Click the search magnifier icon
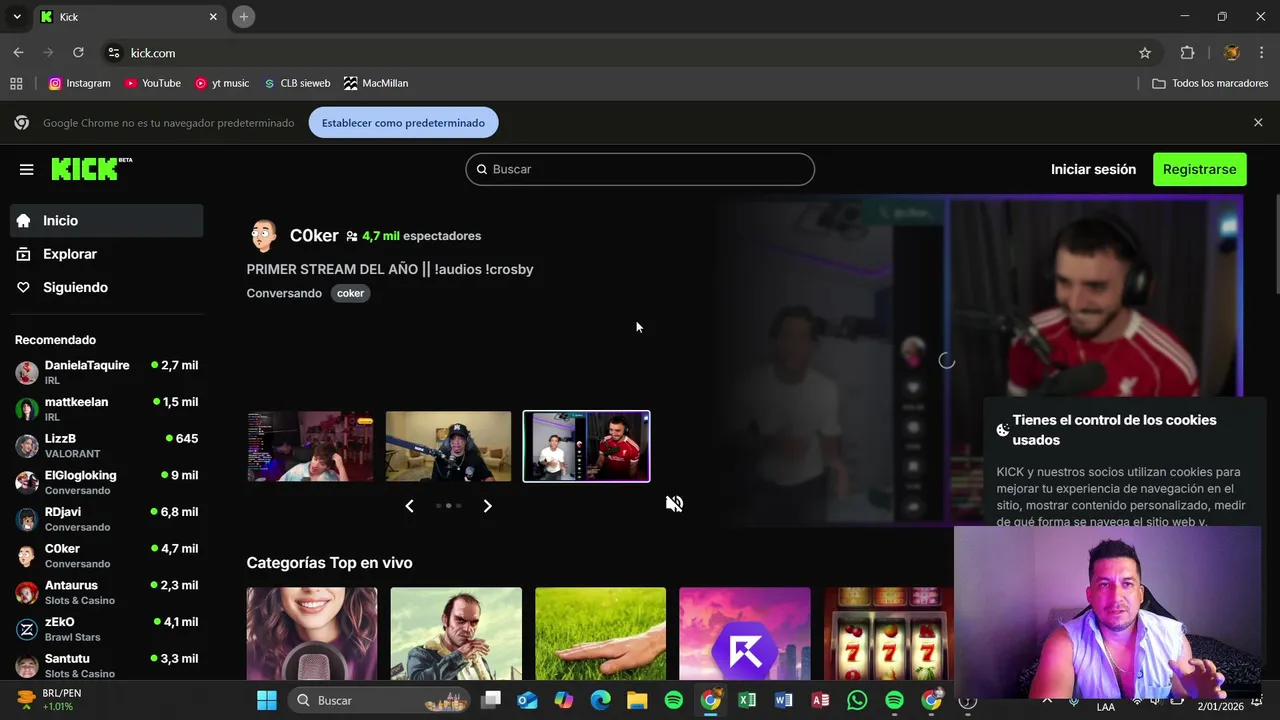The height and width of the screenshot is (720, 1280). (482, 169)
